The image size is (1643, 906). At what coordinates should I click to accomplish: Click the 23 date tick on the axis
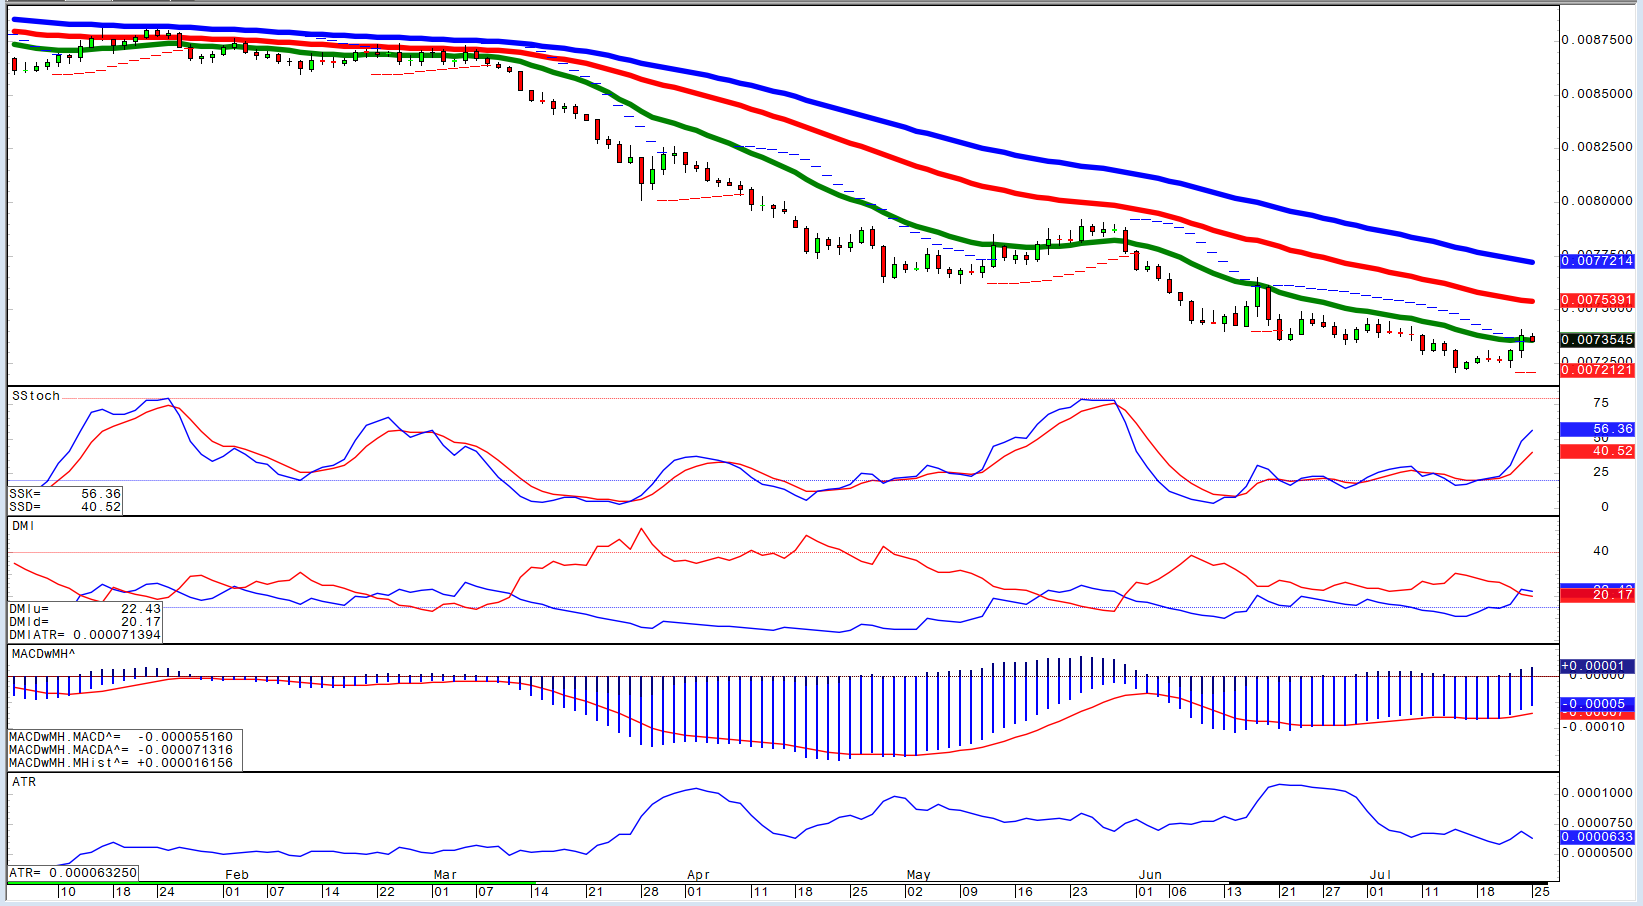(x=1079, y=892)
